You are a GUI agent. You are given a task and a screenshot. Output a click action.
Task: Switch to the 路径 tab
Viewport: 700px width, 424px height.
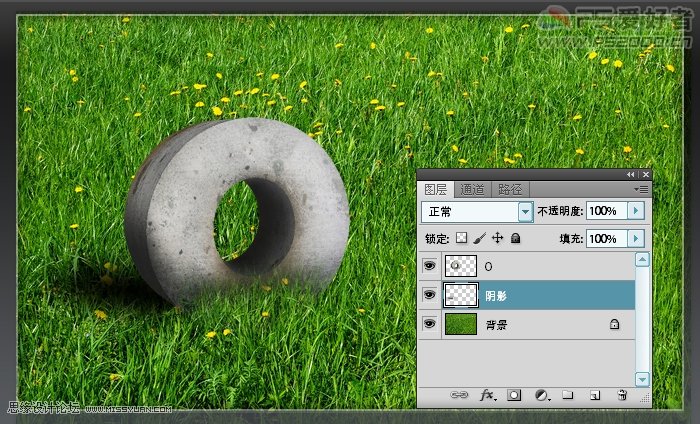pos(510,190)
